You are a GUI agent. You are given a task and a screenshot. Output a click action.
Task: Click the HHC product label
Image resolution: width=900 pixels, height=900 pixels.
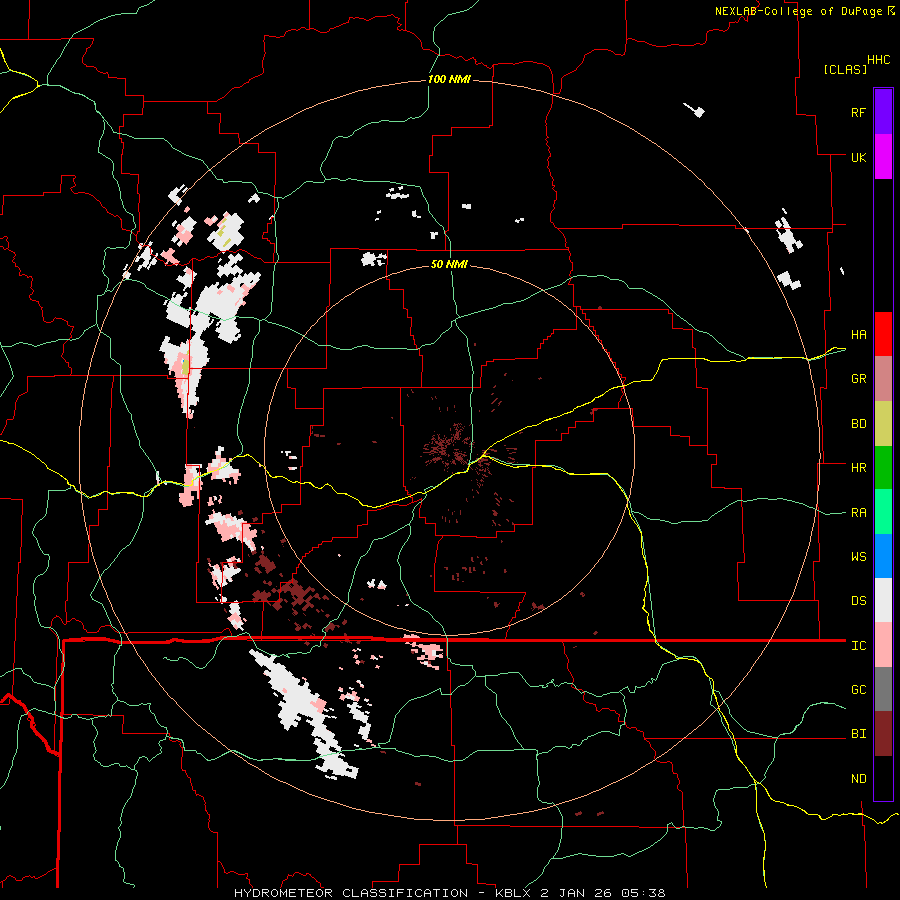pyautogui.click(x=879, y=60)
